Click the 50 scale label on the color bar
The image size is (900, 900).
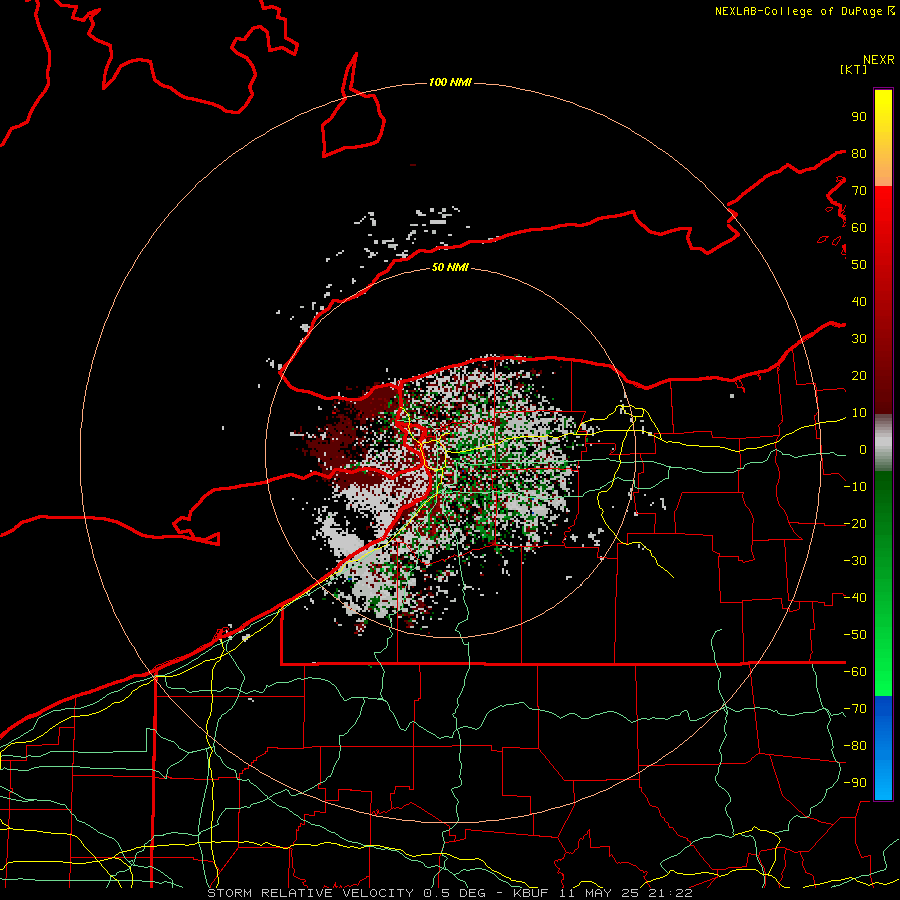point(859,265)
